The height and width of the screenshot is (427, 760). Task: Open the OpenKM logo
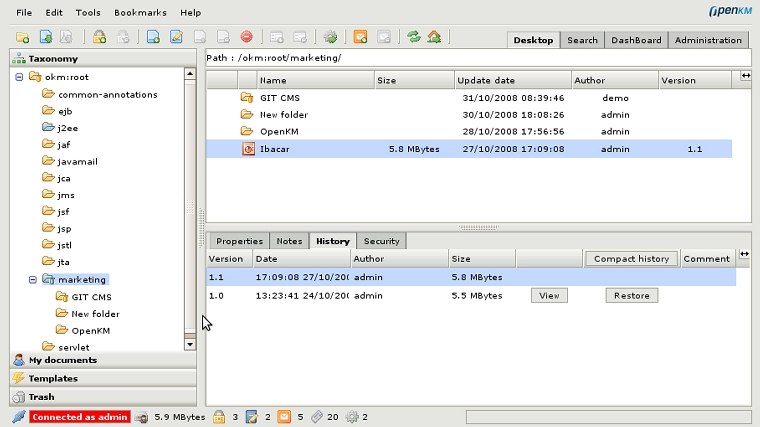[x=730, y=11]
